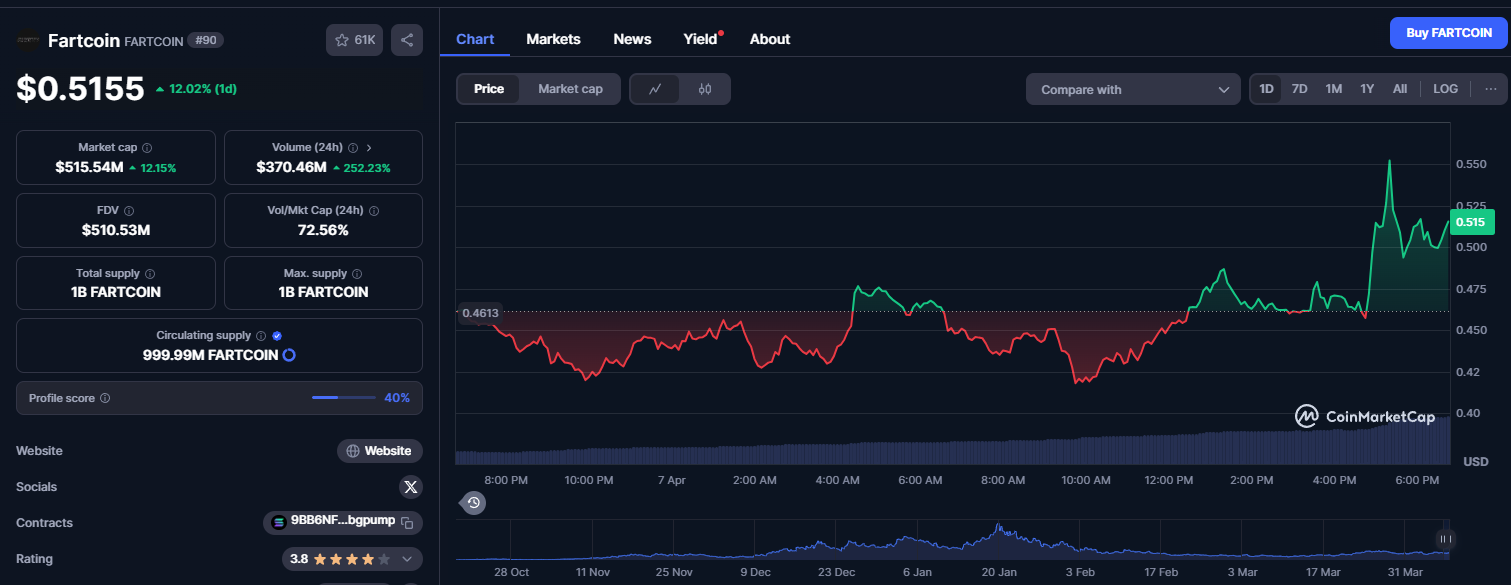Open the Compare with dropdown
The image size is (1511, 585).
tap(1133, 89)
